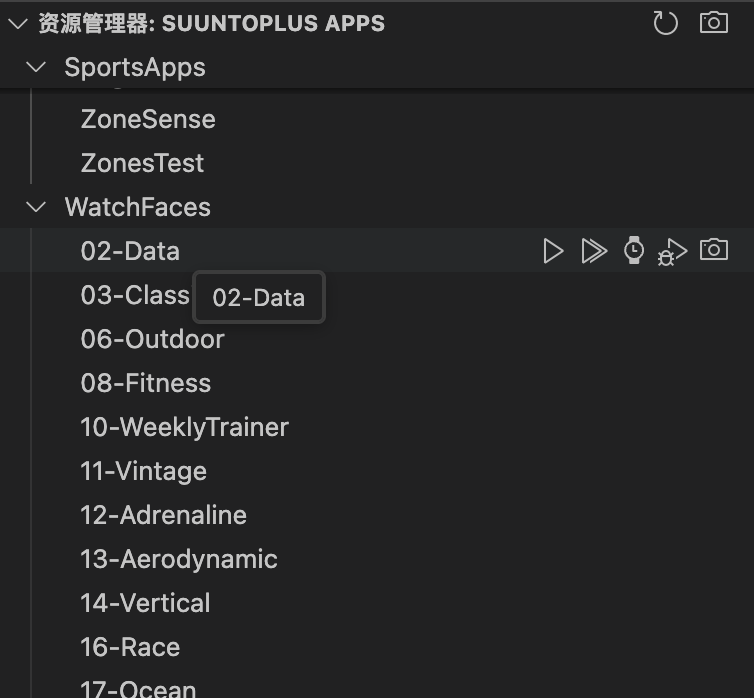754x698 pixels.
Task: Select the 14-Vertical watch face
Action: tap(145, 603)
